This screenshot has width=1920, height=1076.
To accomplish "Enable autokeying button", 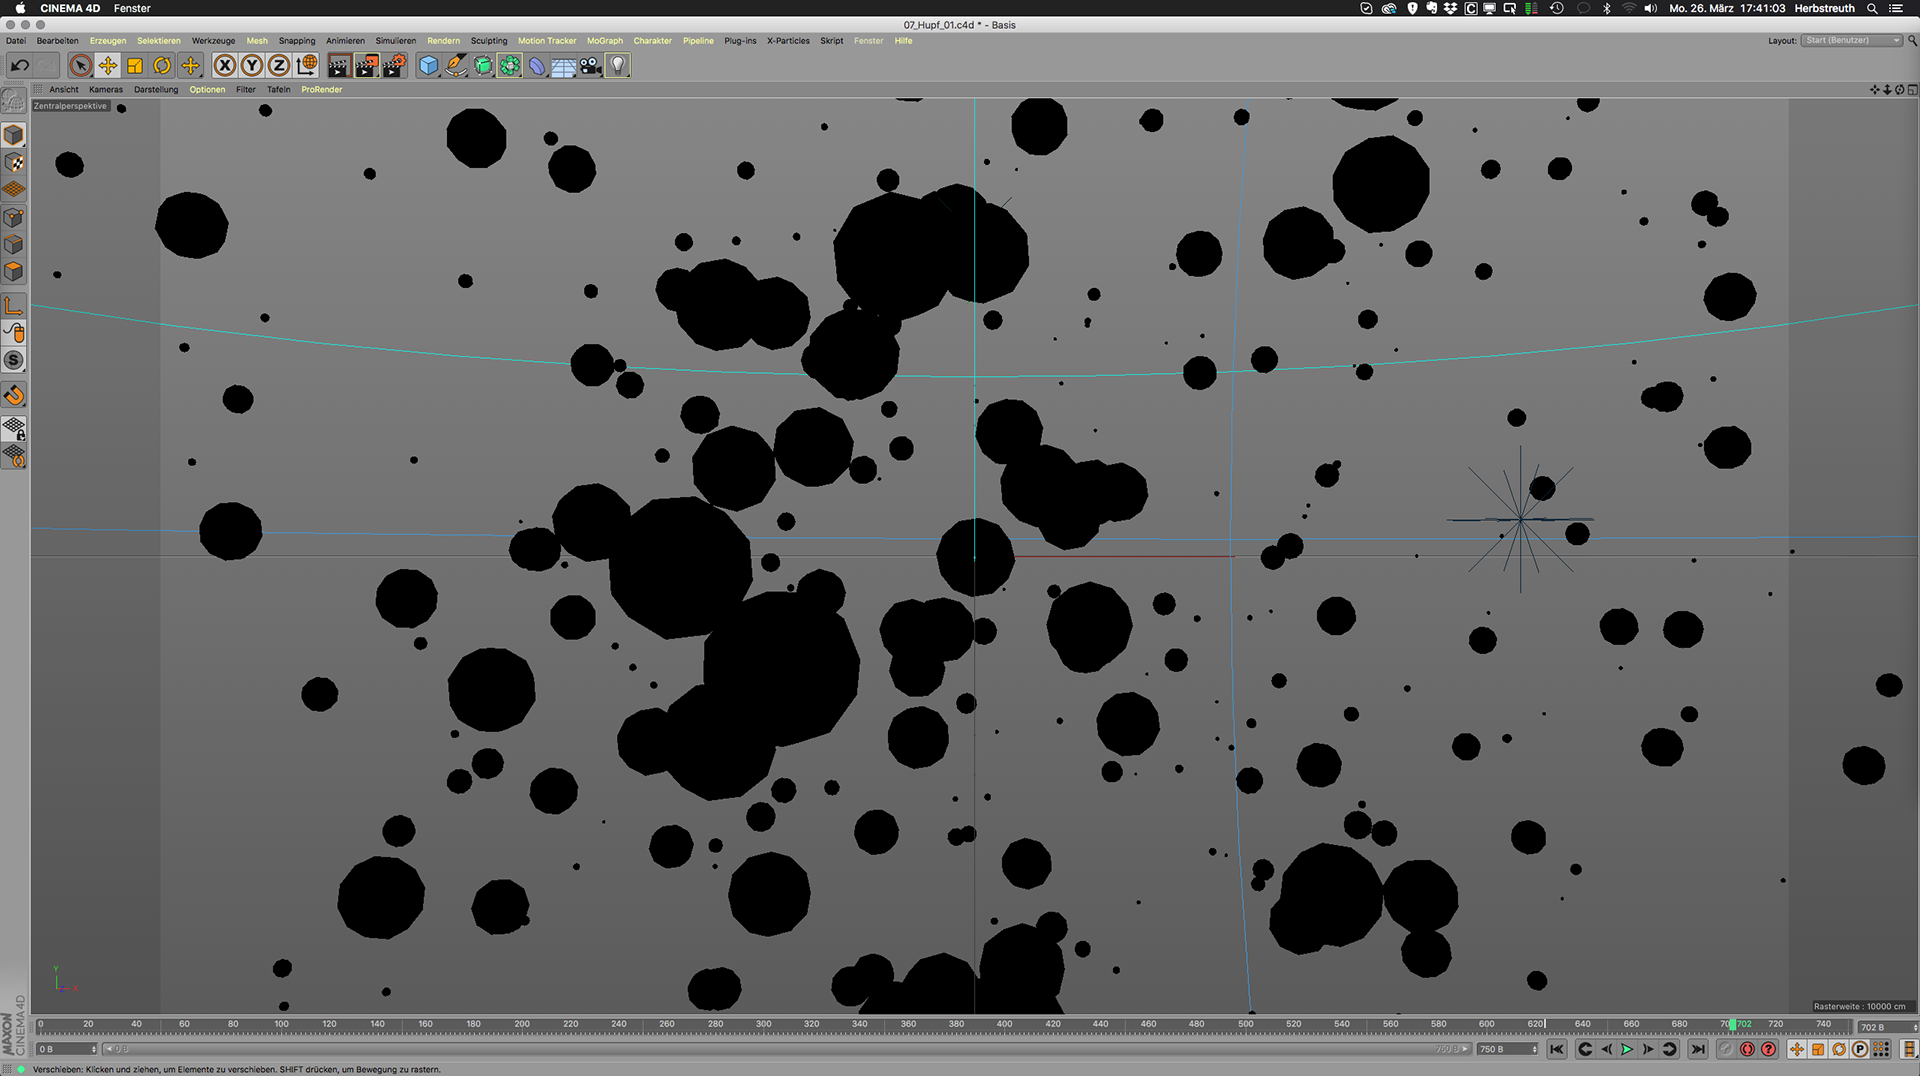I will pos(1747,1049).
